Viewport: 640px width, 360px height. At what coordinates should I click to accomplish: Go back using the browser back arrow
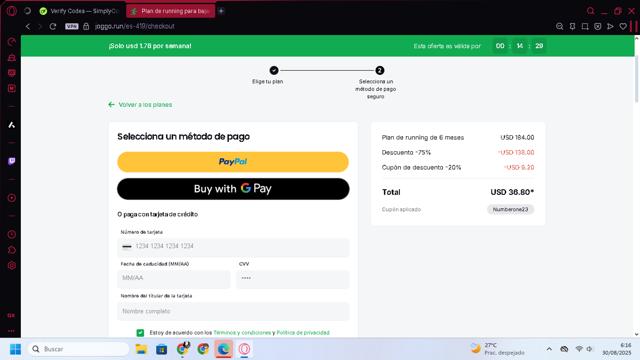pos(28,26)
